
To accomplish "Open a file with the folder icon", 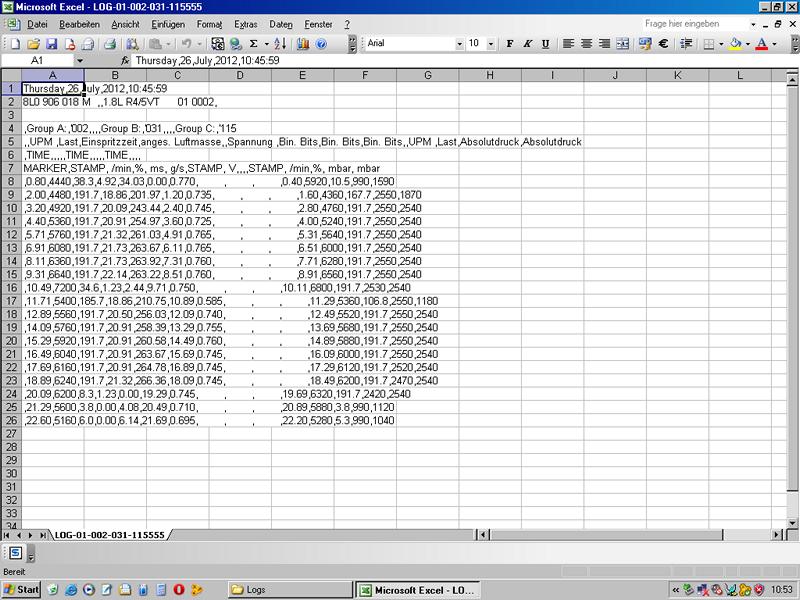I will 33,44.
